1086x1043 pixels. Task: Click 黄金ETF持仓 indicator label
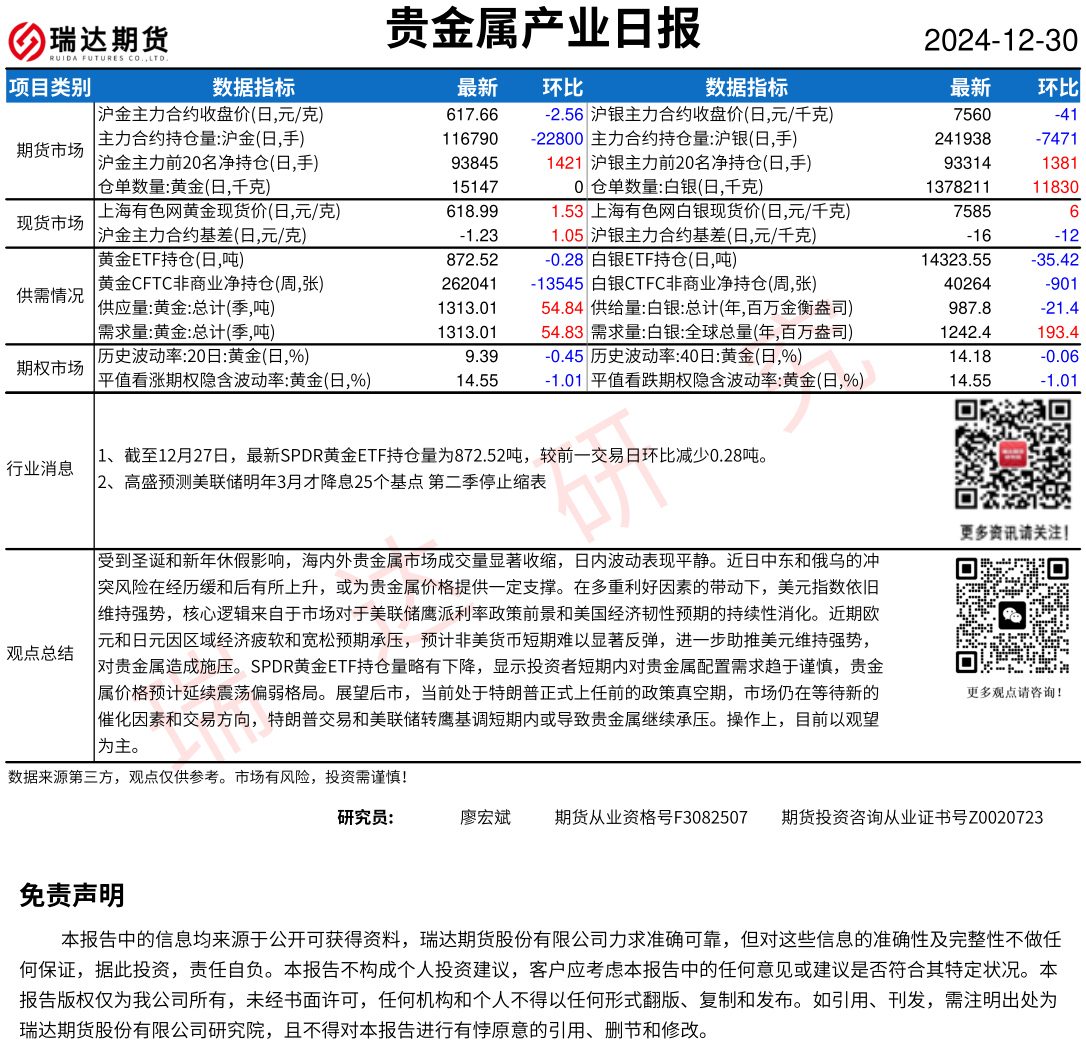[170, 260]
